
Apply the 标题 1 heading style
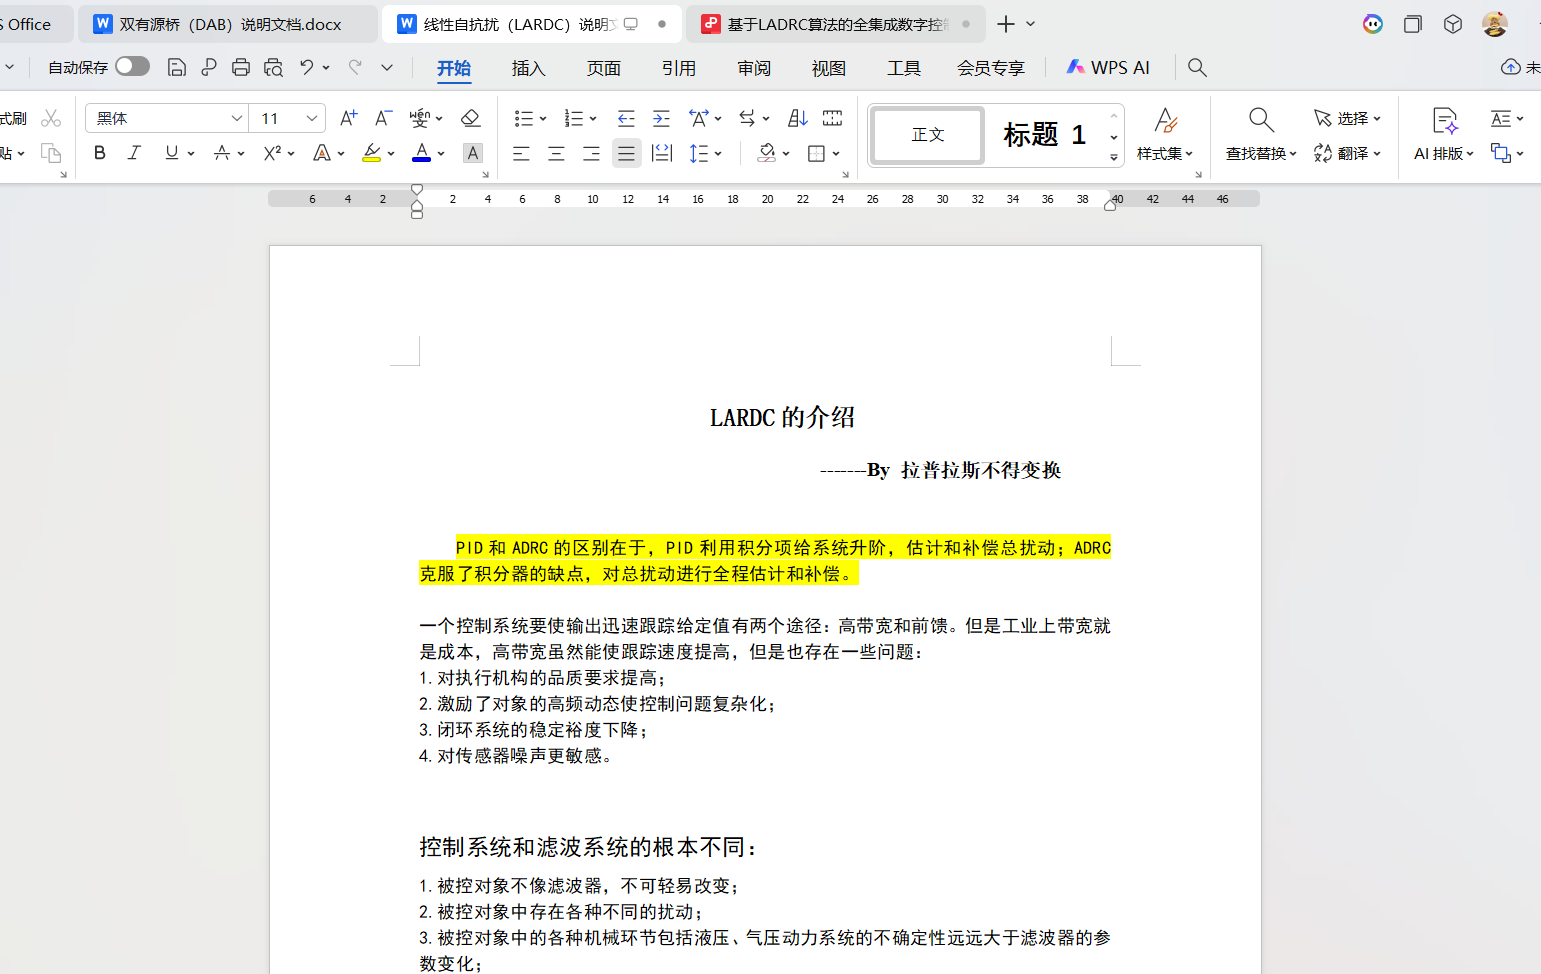1044,135
